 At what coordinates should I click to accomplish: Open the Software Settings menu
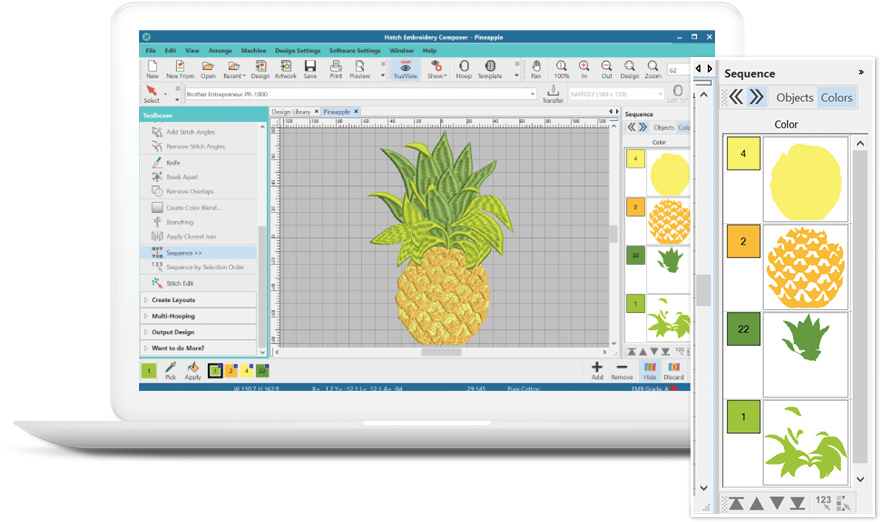(355, 51)
